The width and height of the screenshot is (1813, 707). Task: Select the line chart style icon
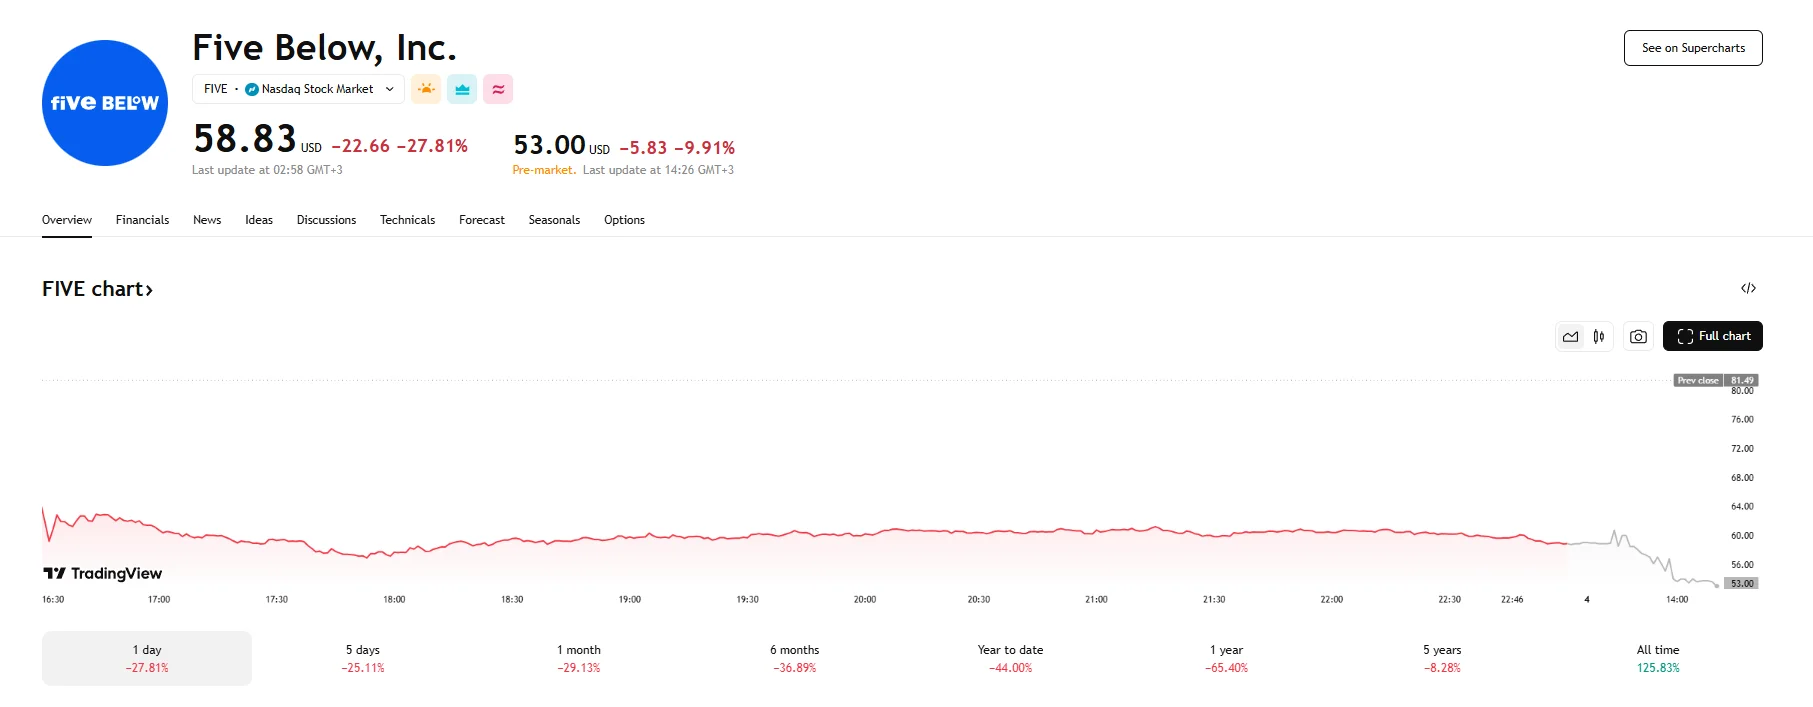pyautogui.click(x=1569, y=336)
